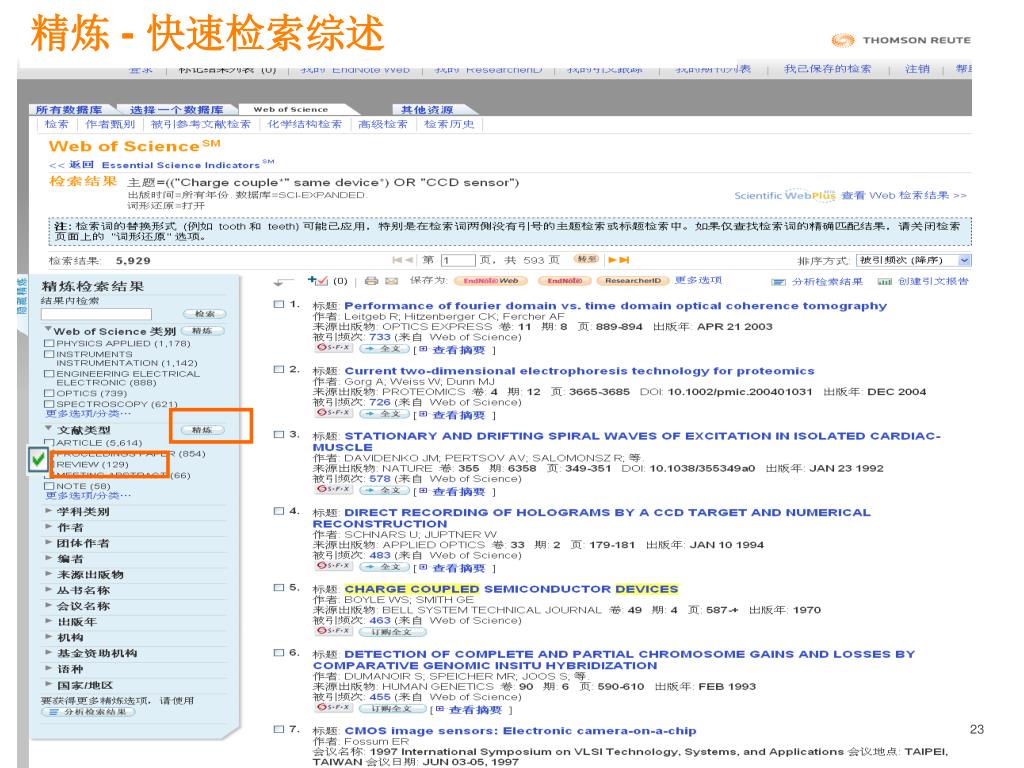This screenshot has height=768, width=1024.
Task: Select checkbox for result 4
Action: pyautogui.click(x=279, y=511)
